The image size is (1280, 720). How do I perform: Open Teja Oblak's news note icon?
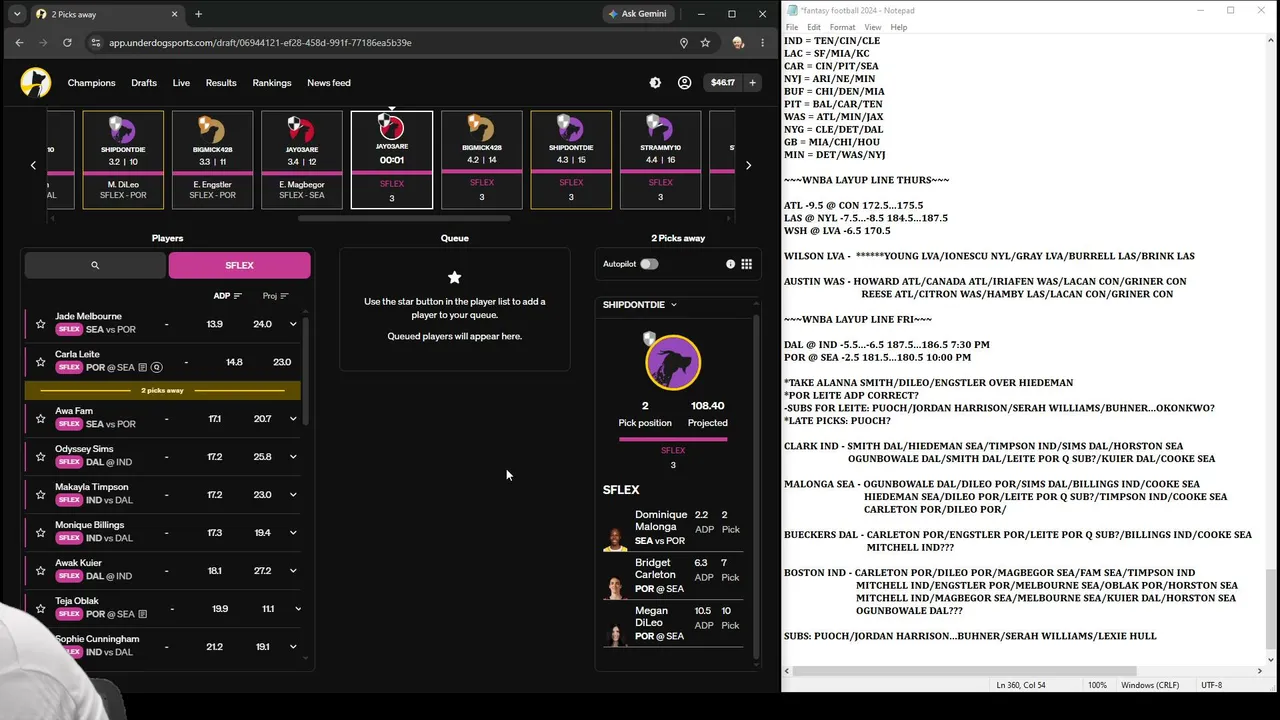pyautogui.click(x=143, y=614)
